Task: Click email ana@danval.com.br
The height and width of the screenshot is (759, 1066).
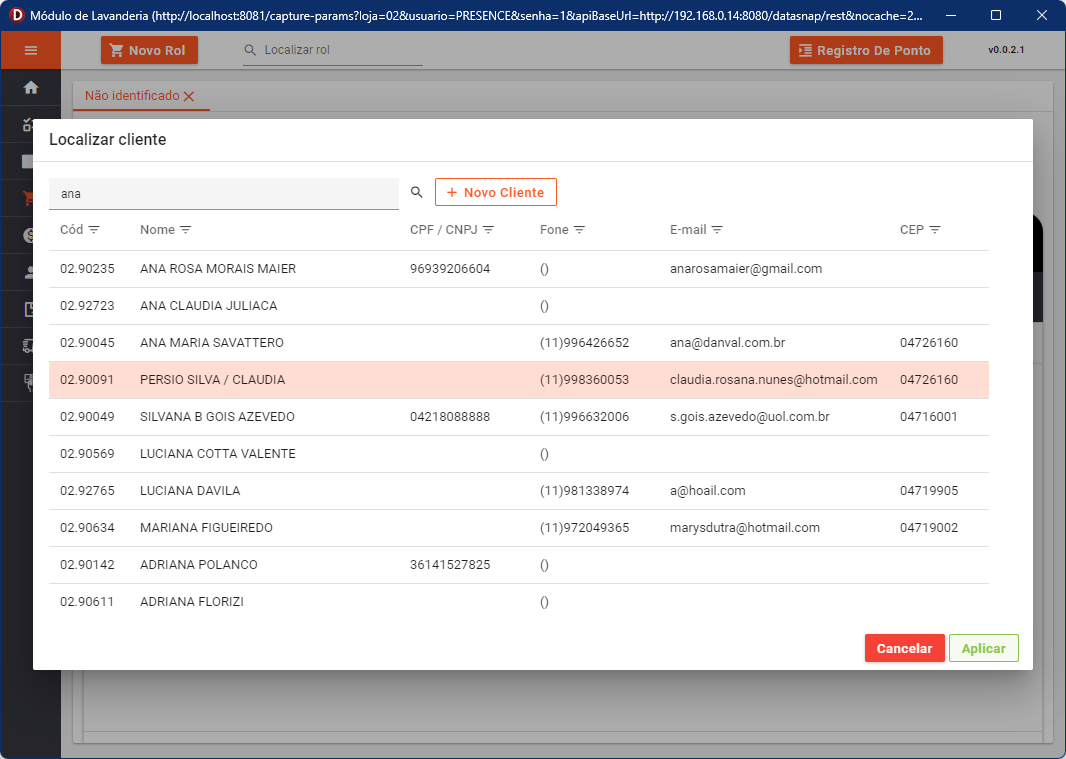Action: tap(727, 343)
